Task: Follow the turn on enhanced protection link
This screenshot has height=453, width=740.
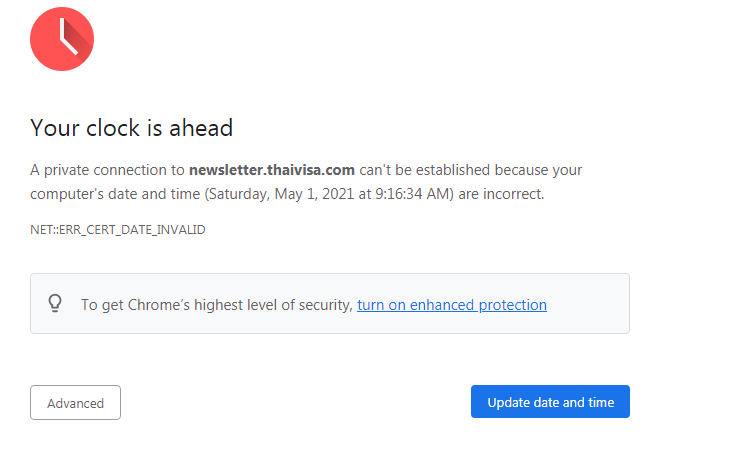Action: pyautogui.click(x=452, y=305)
